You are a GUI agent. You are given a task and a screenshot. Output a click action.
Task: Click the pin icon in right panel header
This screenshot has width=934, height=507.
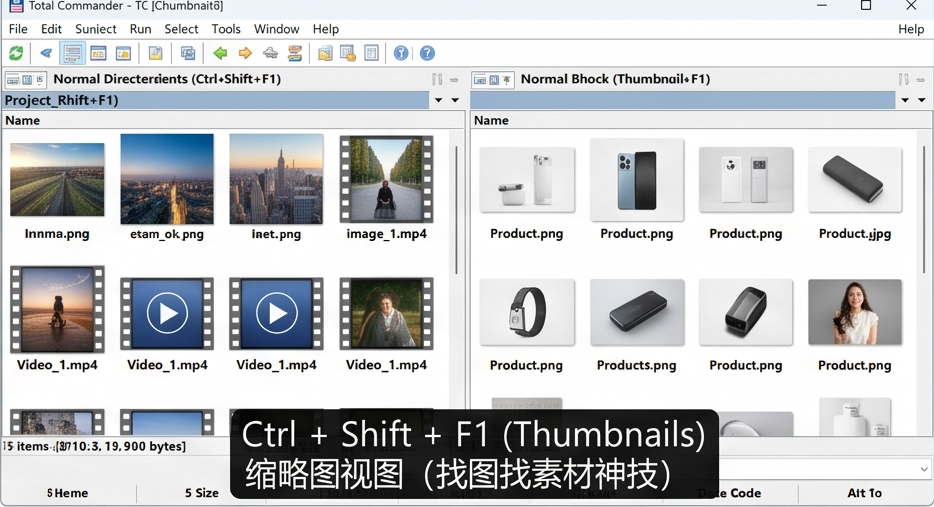[507, 79]
